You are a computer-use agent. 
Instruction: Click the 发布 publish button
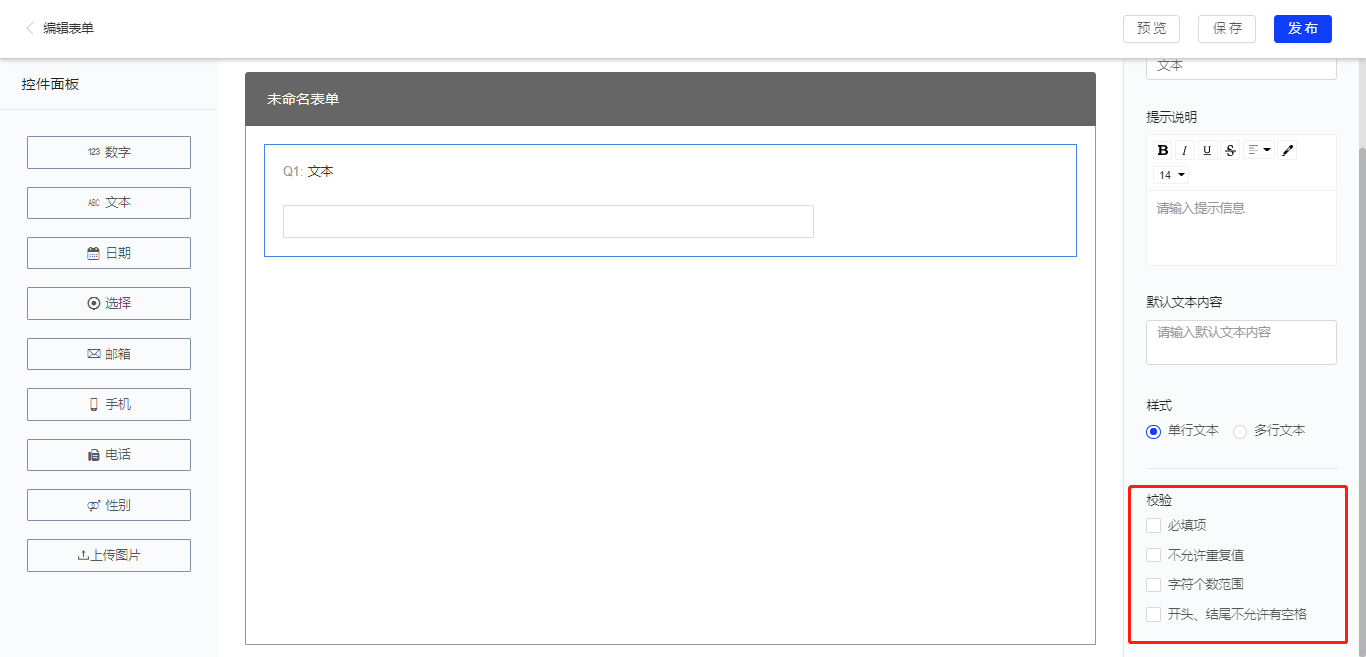pyautogui.click(x=1303, y=28)
